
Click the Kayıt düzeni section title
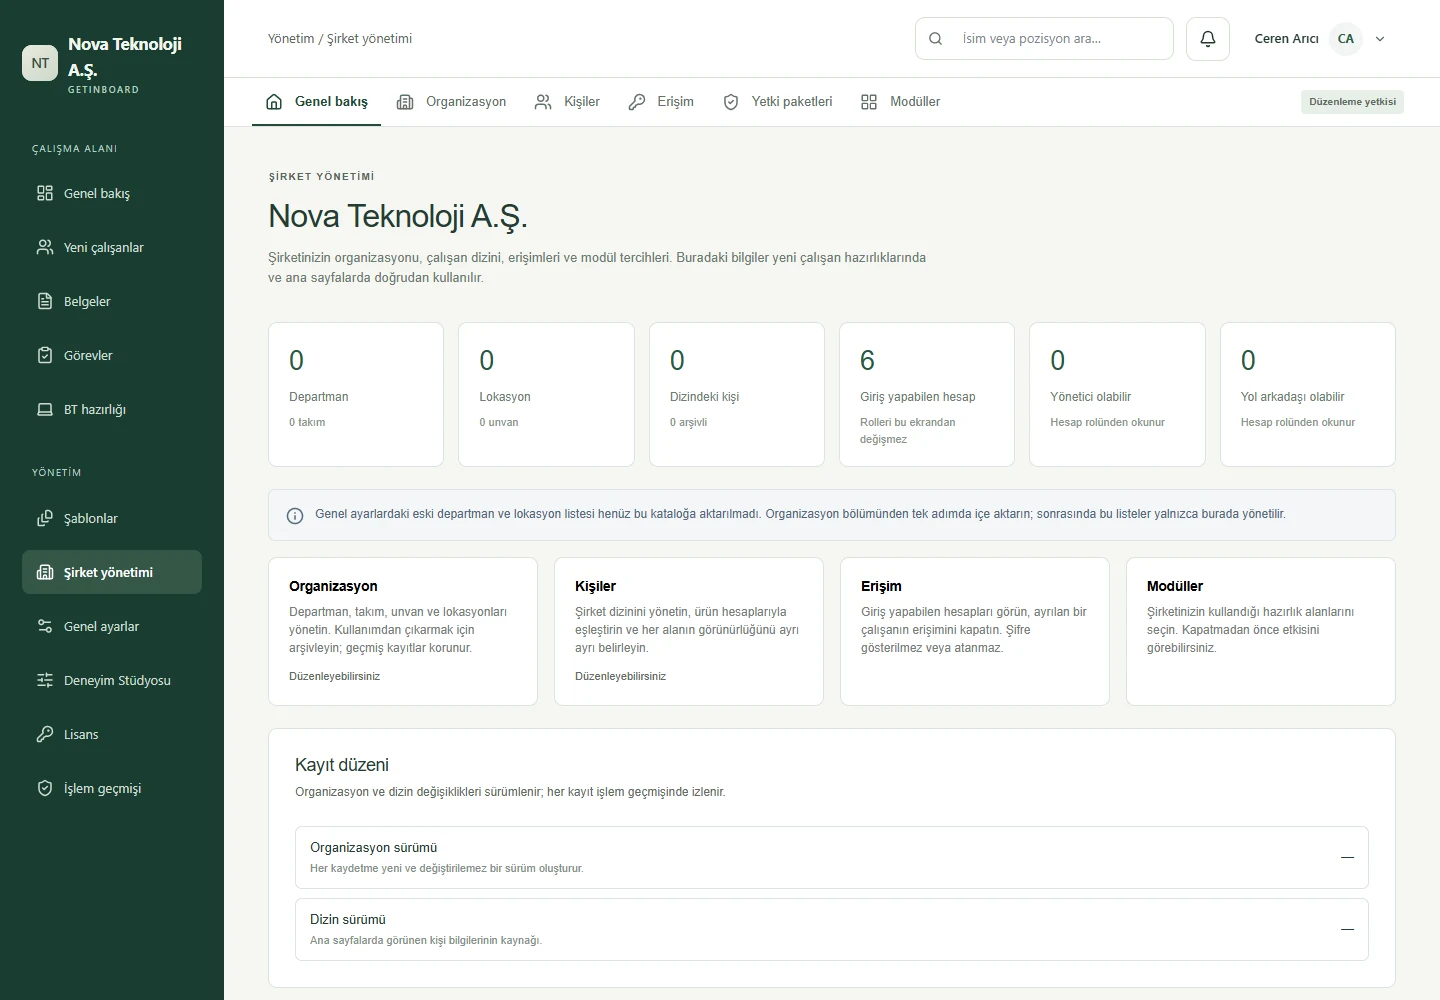tap(342, 765)
